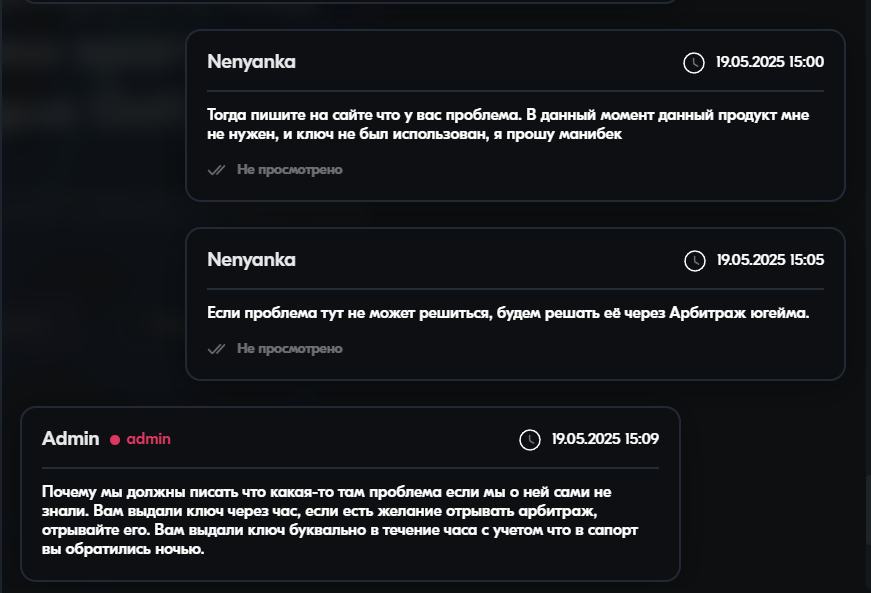The image size is (871, 593).
Task: Click the partially visible message card at the top
Action: click(340, 2)
